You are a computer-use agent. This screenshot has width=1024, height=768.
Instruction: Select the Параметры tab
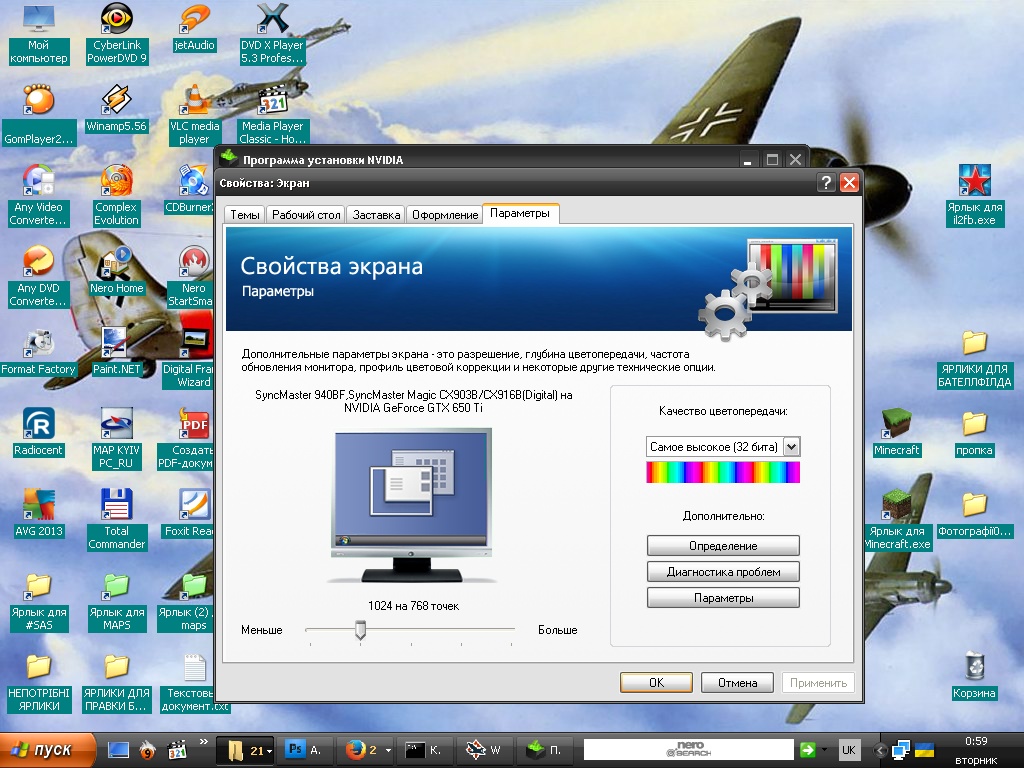coord(520,214)
